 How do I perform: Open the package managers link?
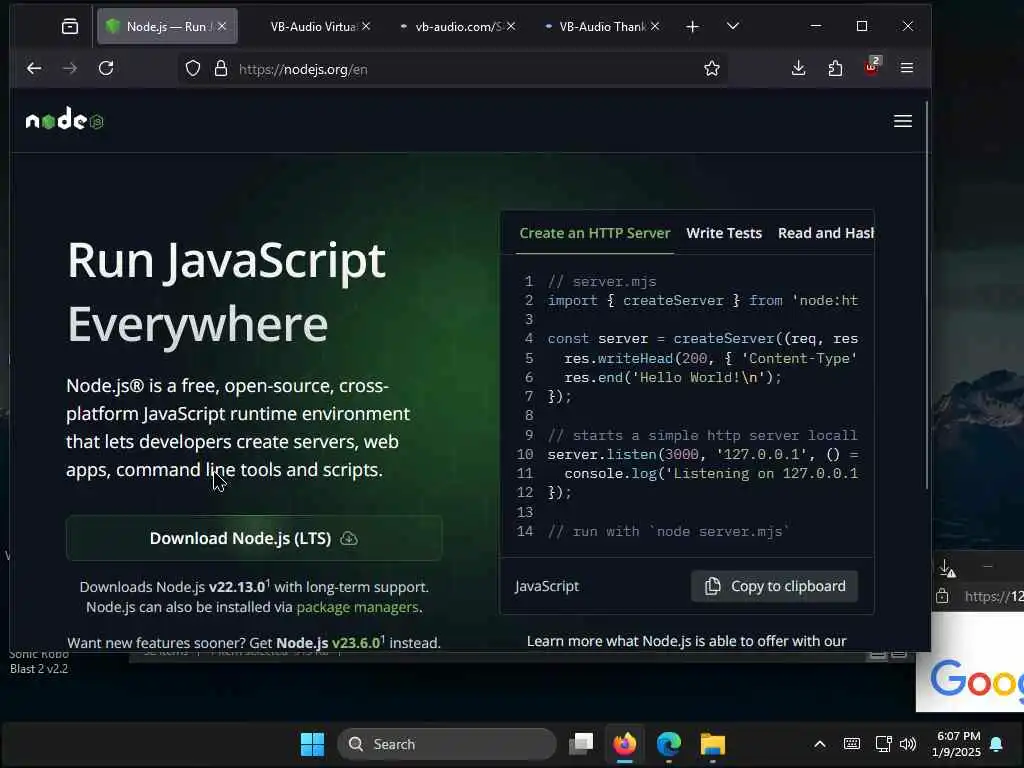pyautogui.click(x=357, y=607)
